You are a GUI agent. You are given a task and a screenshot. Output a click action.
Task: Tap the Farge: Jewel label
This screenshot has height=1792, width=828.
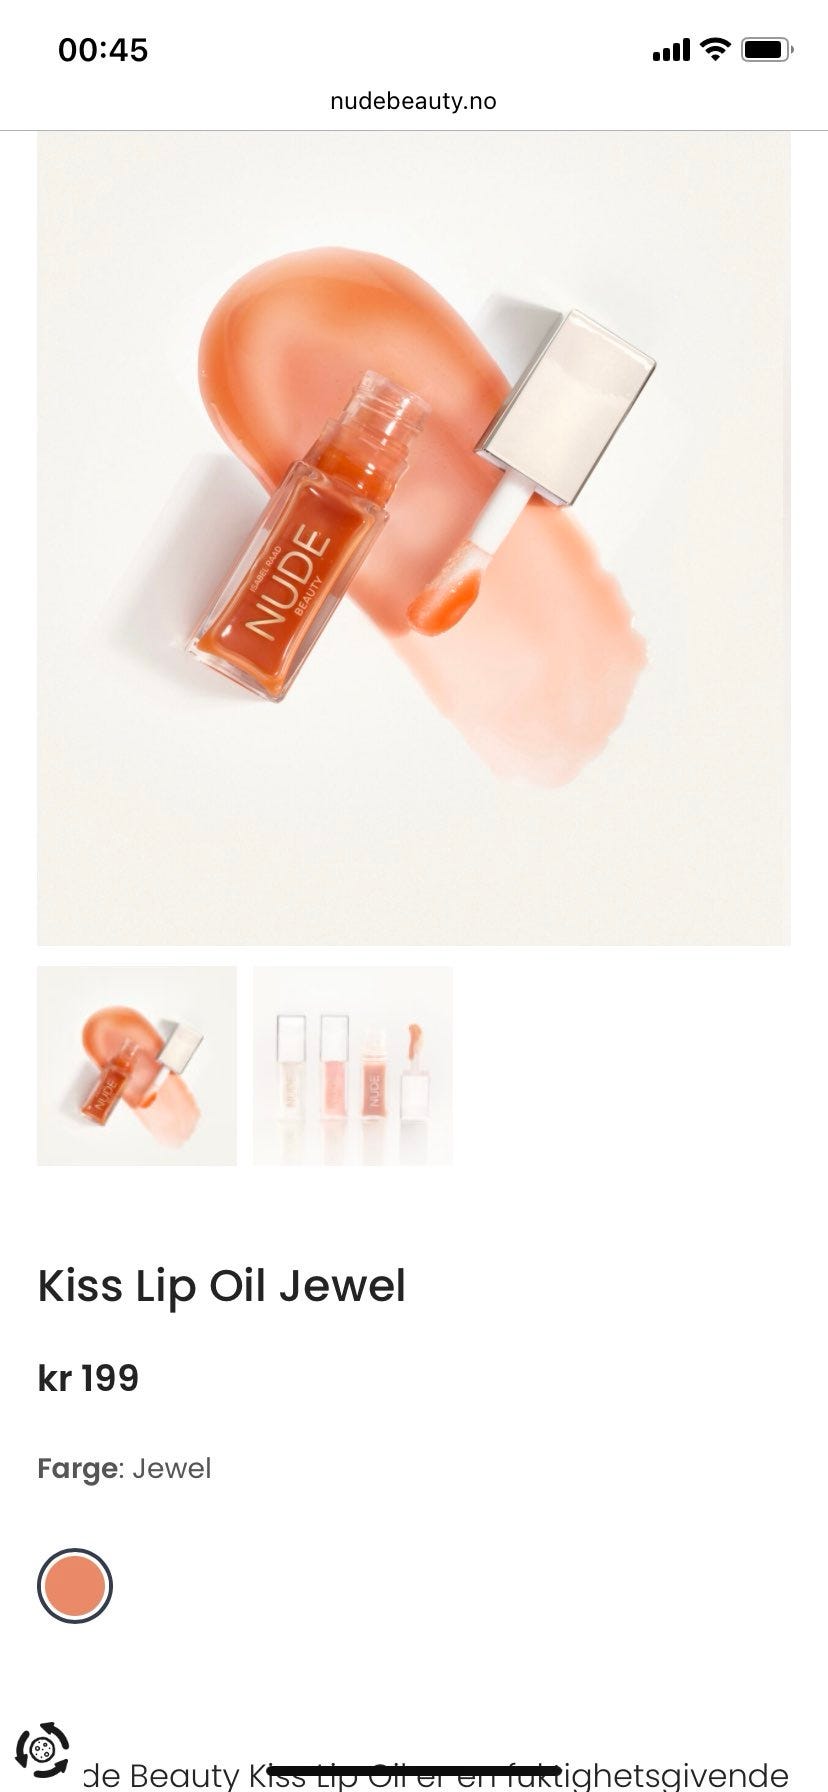pyautogui.click(x=124, y=1468)
